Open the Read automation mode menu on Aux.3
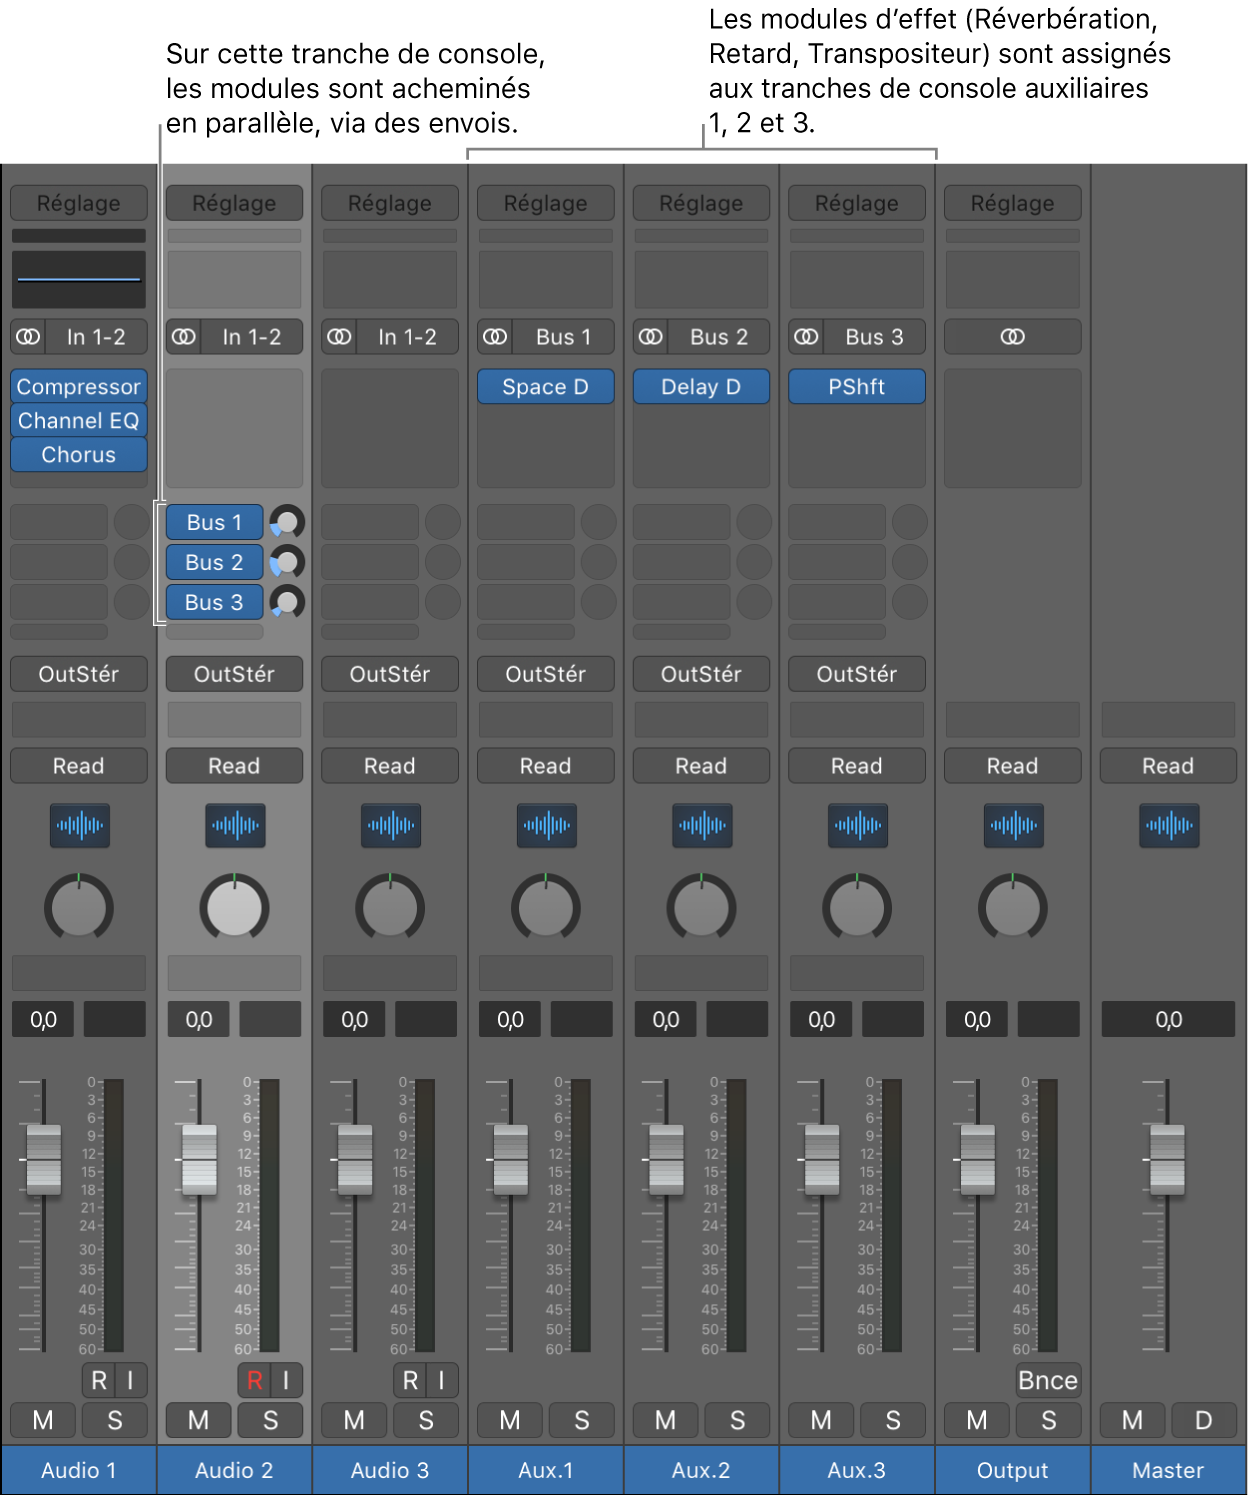This screenshot has width=1248, height=1495. pyautogui.click(x=856, y=766)
